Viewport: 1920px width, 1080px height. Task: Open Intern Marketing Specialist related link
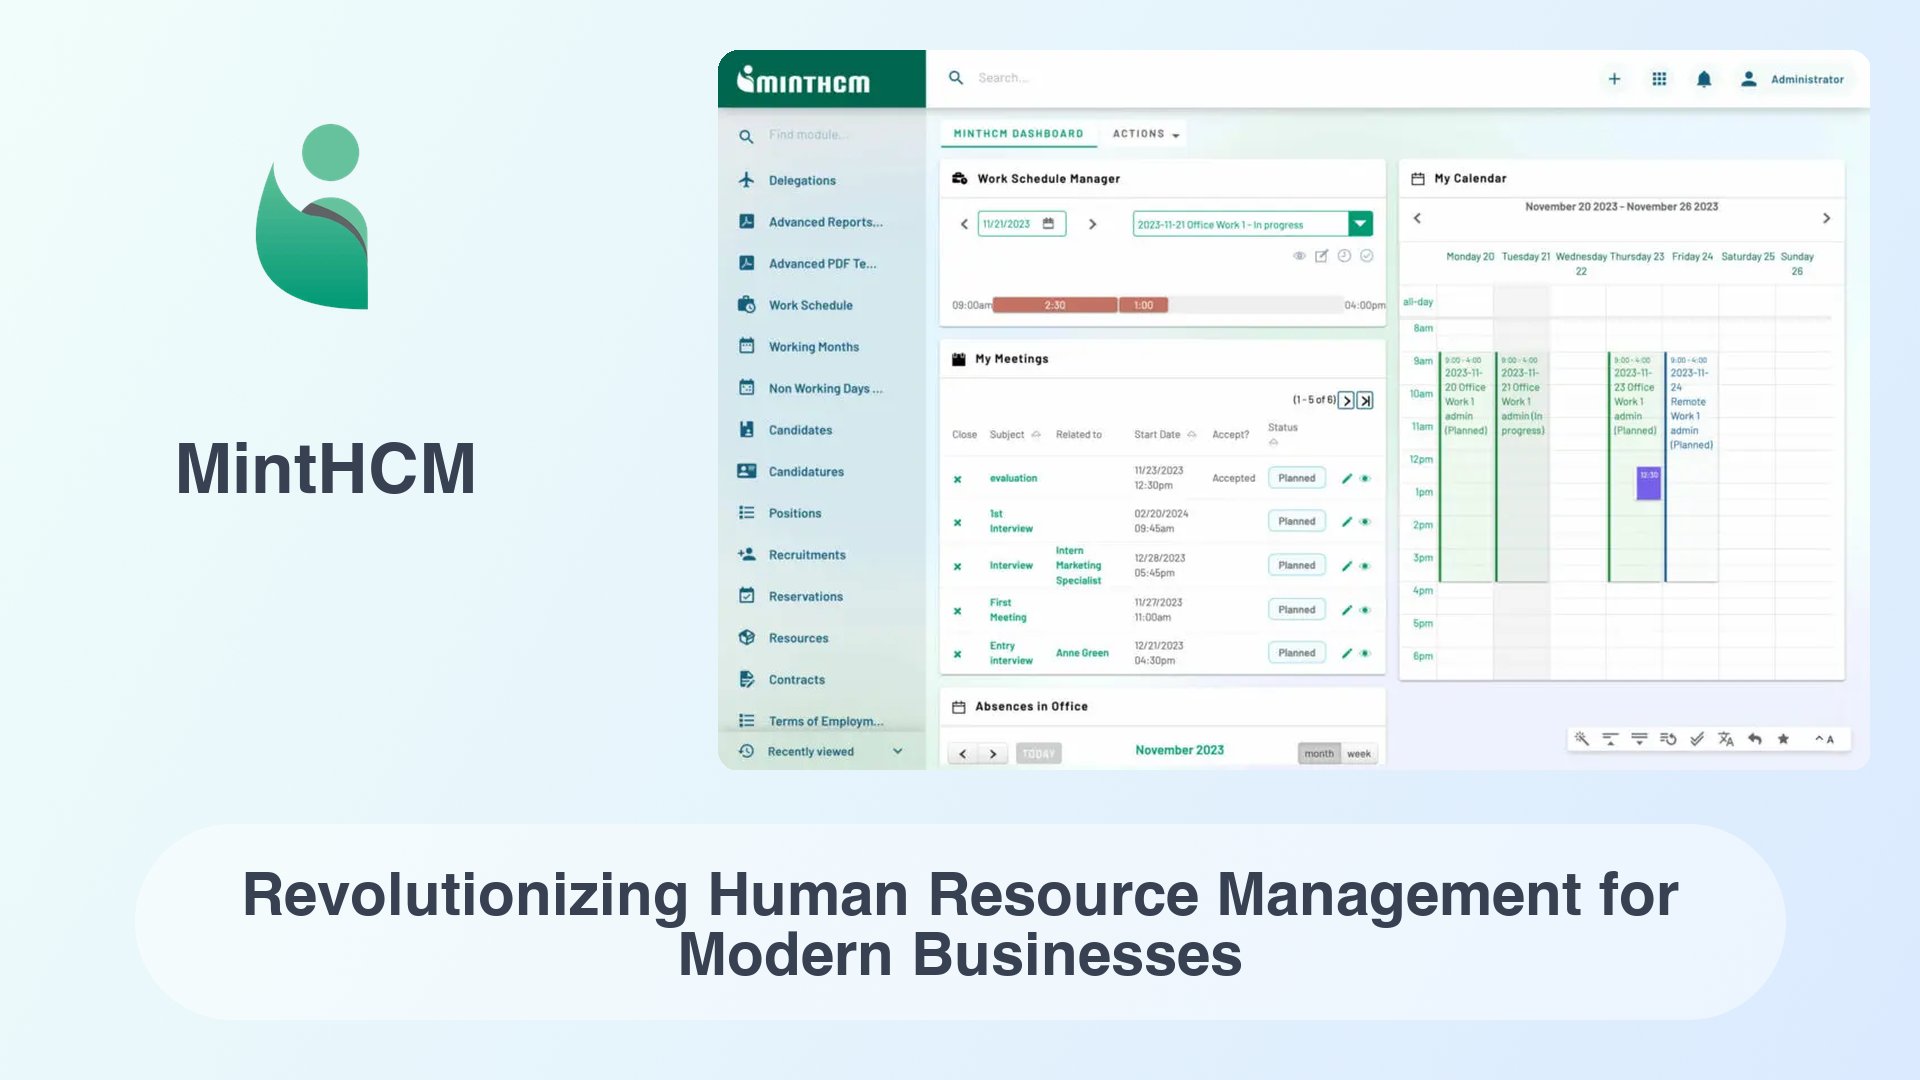coord(1078,566)
